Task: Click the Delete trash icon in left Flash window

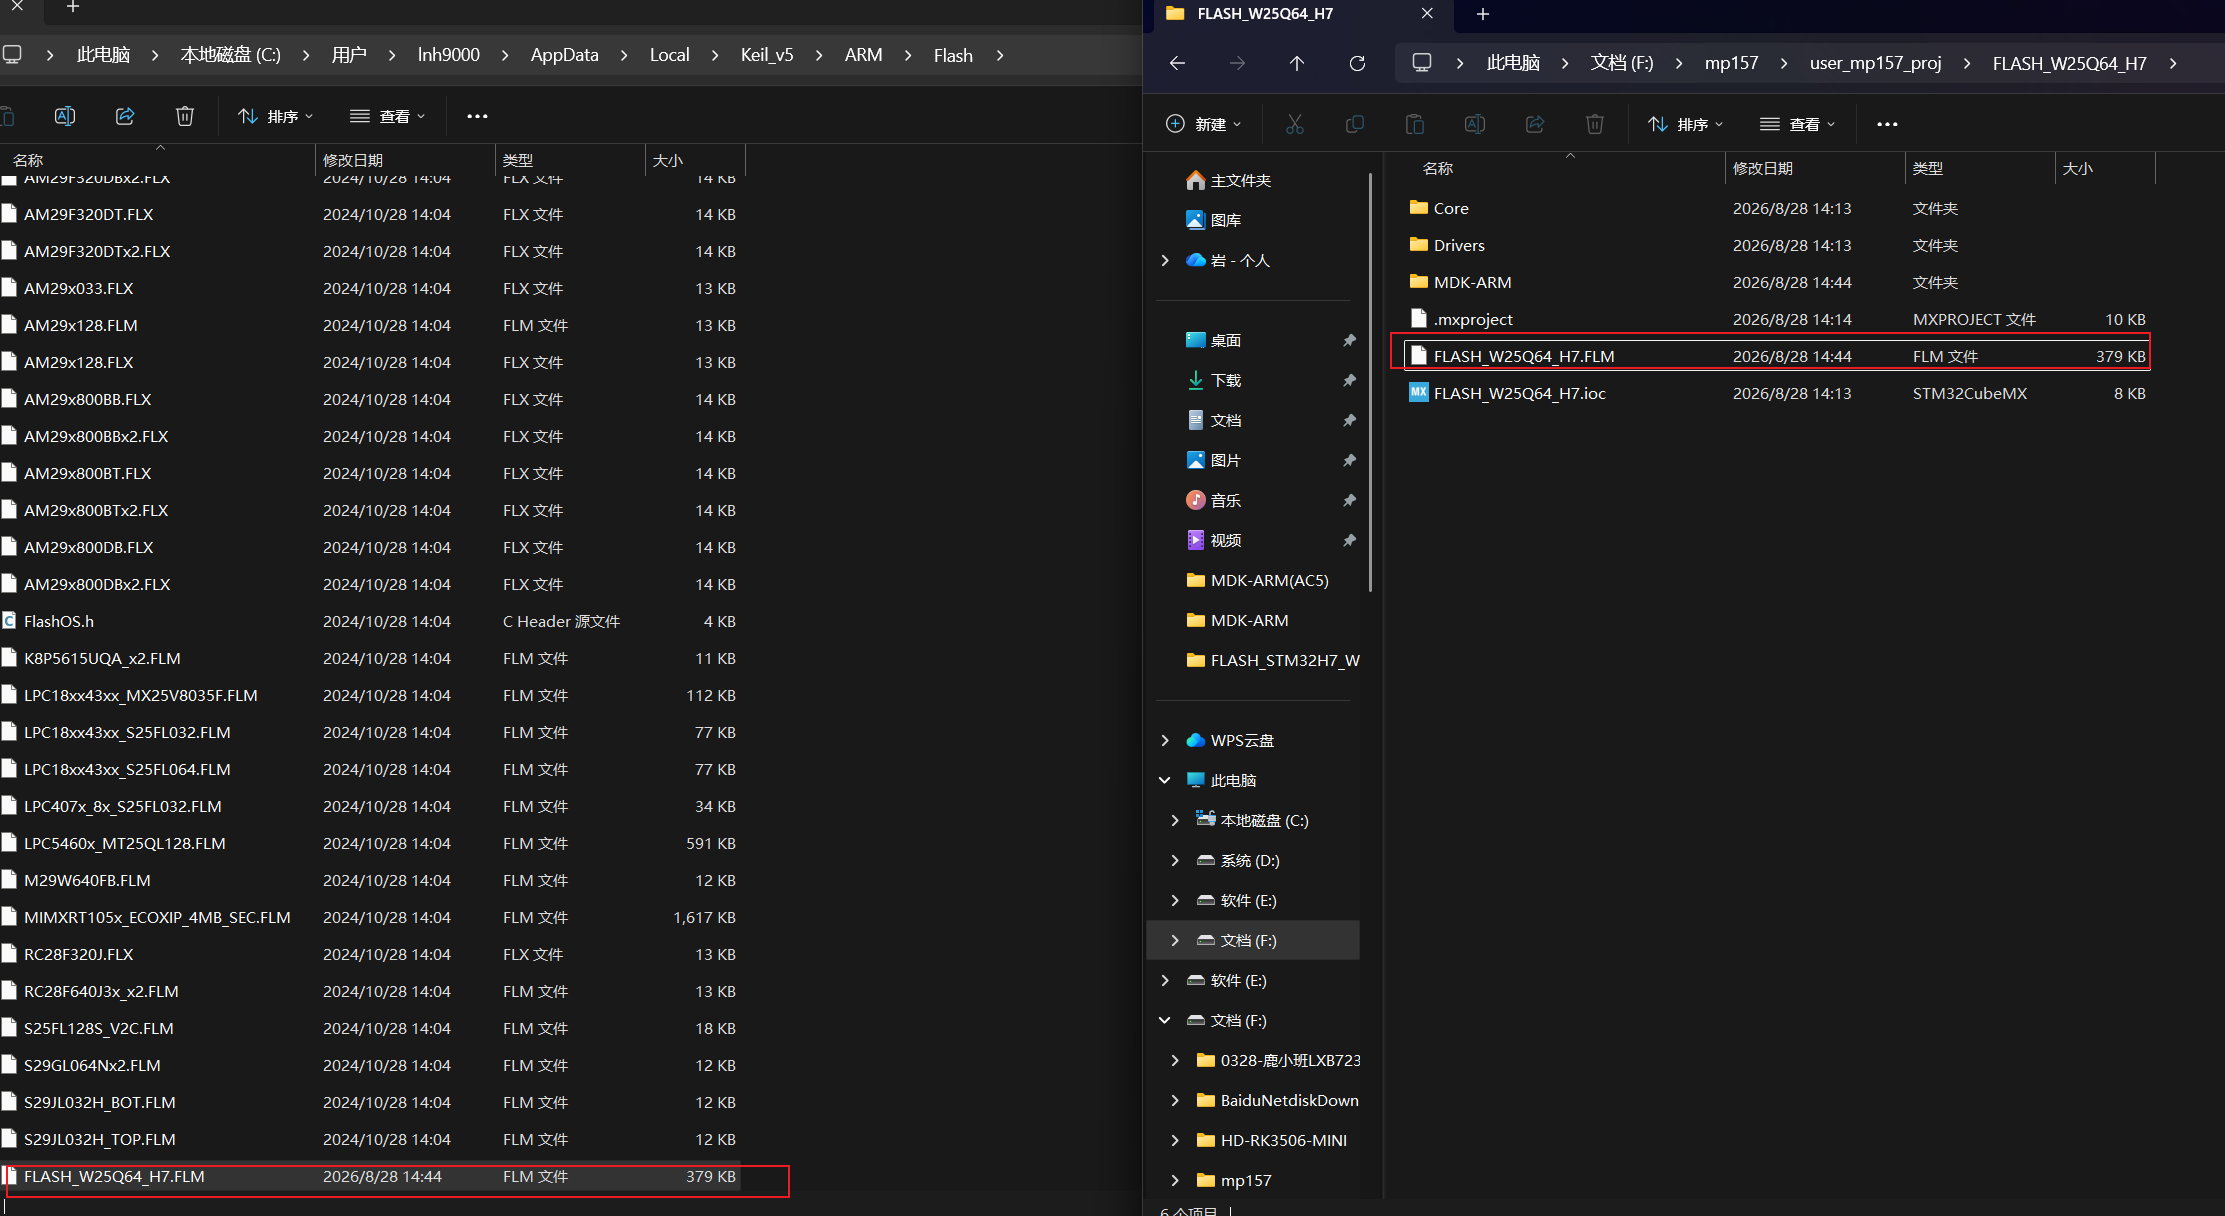Action: coord(185,116)
